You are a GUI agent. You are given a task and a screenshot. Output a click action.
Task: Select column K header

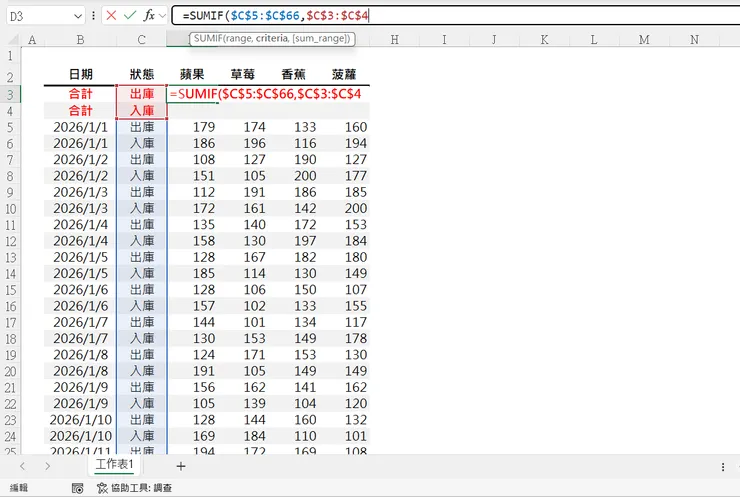pyautogui.click(x=544, y=40)
